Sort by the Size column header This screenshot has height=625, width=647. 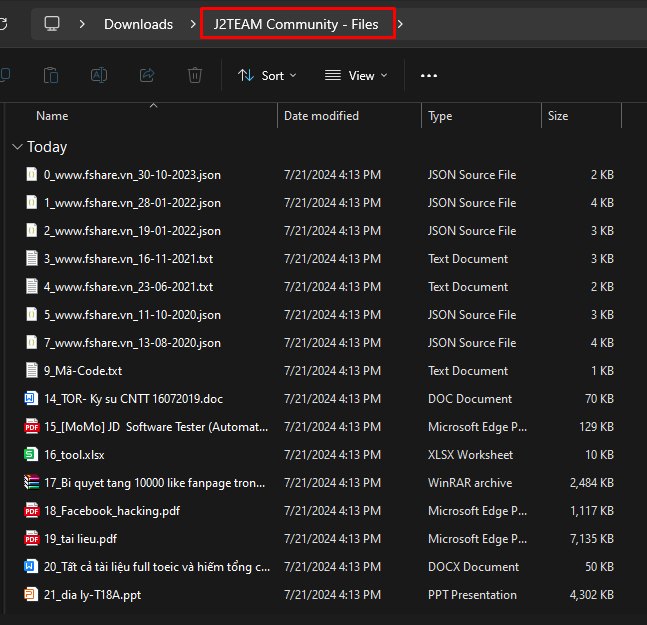pos(558,116)
